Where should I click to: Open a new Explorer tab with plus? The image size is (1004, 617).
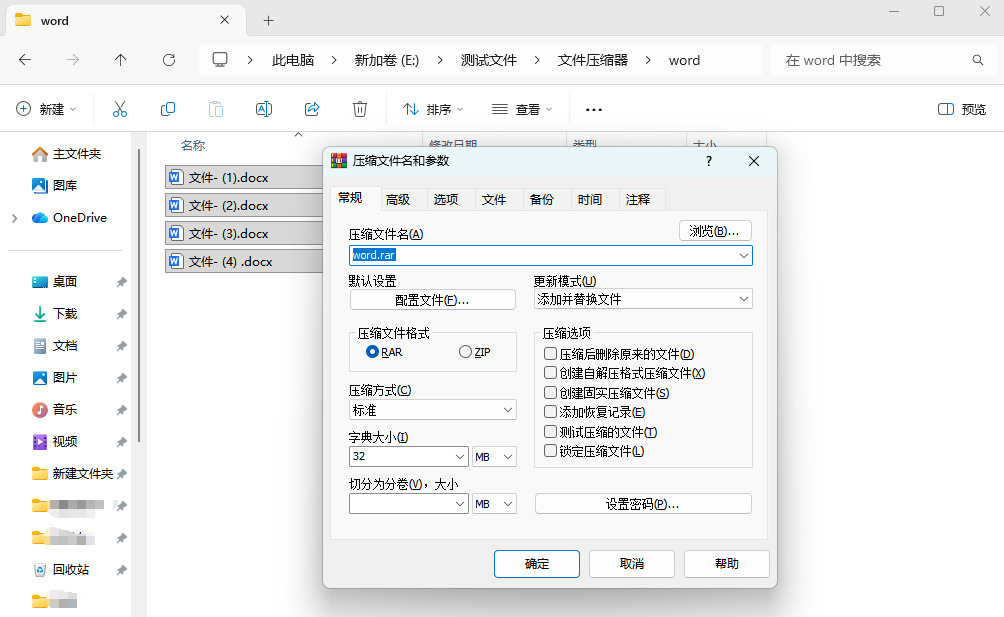point(268,21)
